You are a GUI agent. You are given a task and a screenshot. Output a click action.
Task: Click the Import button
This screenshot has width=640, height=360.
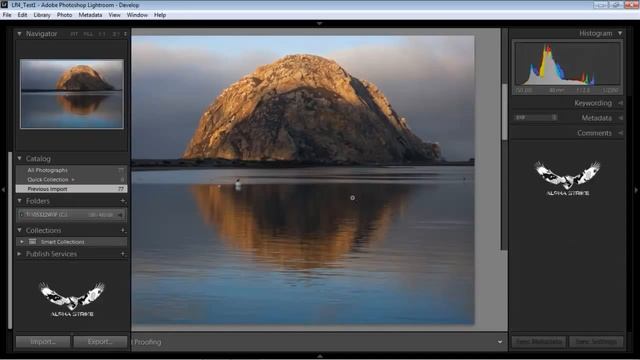tap(43, 341)
